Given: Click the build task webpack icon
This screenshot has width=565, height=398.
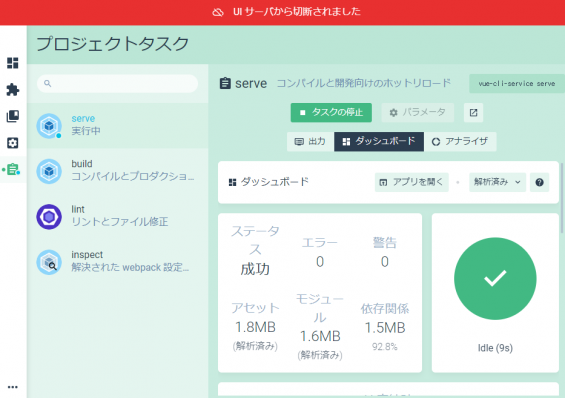Looking at the screenshot, I should pyautogui.click(x=49, y=171).
